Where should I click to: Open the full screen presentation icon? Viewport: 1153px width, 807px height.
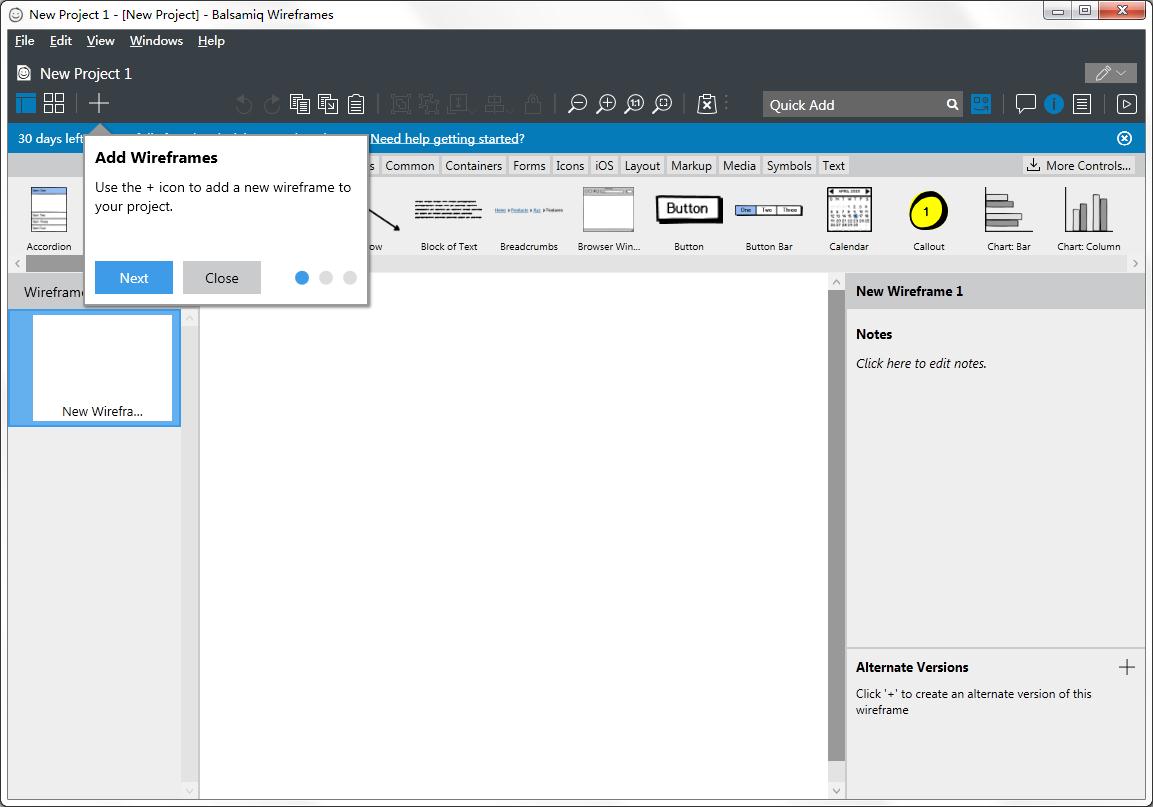(x=1127, y=103)
